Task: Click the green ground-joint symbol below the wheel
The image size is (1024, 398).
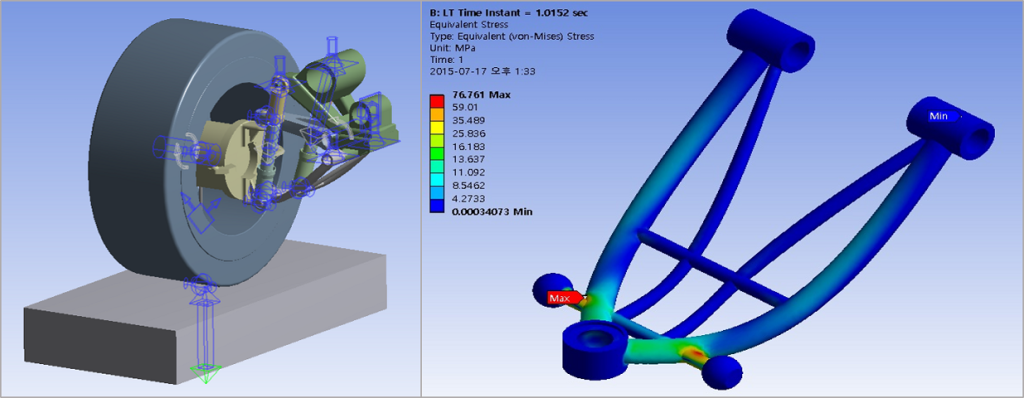Action: click(x=205, y=374)
